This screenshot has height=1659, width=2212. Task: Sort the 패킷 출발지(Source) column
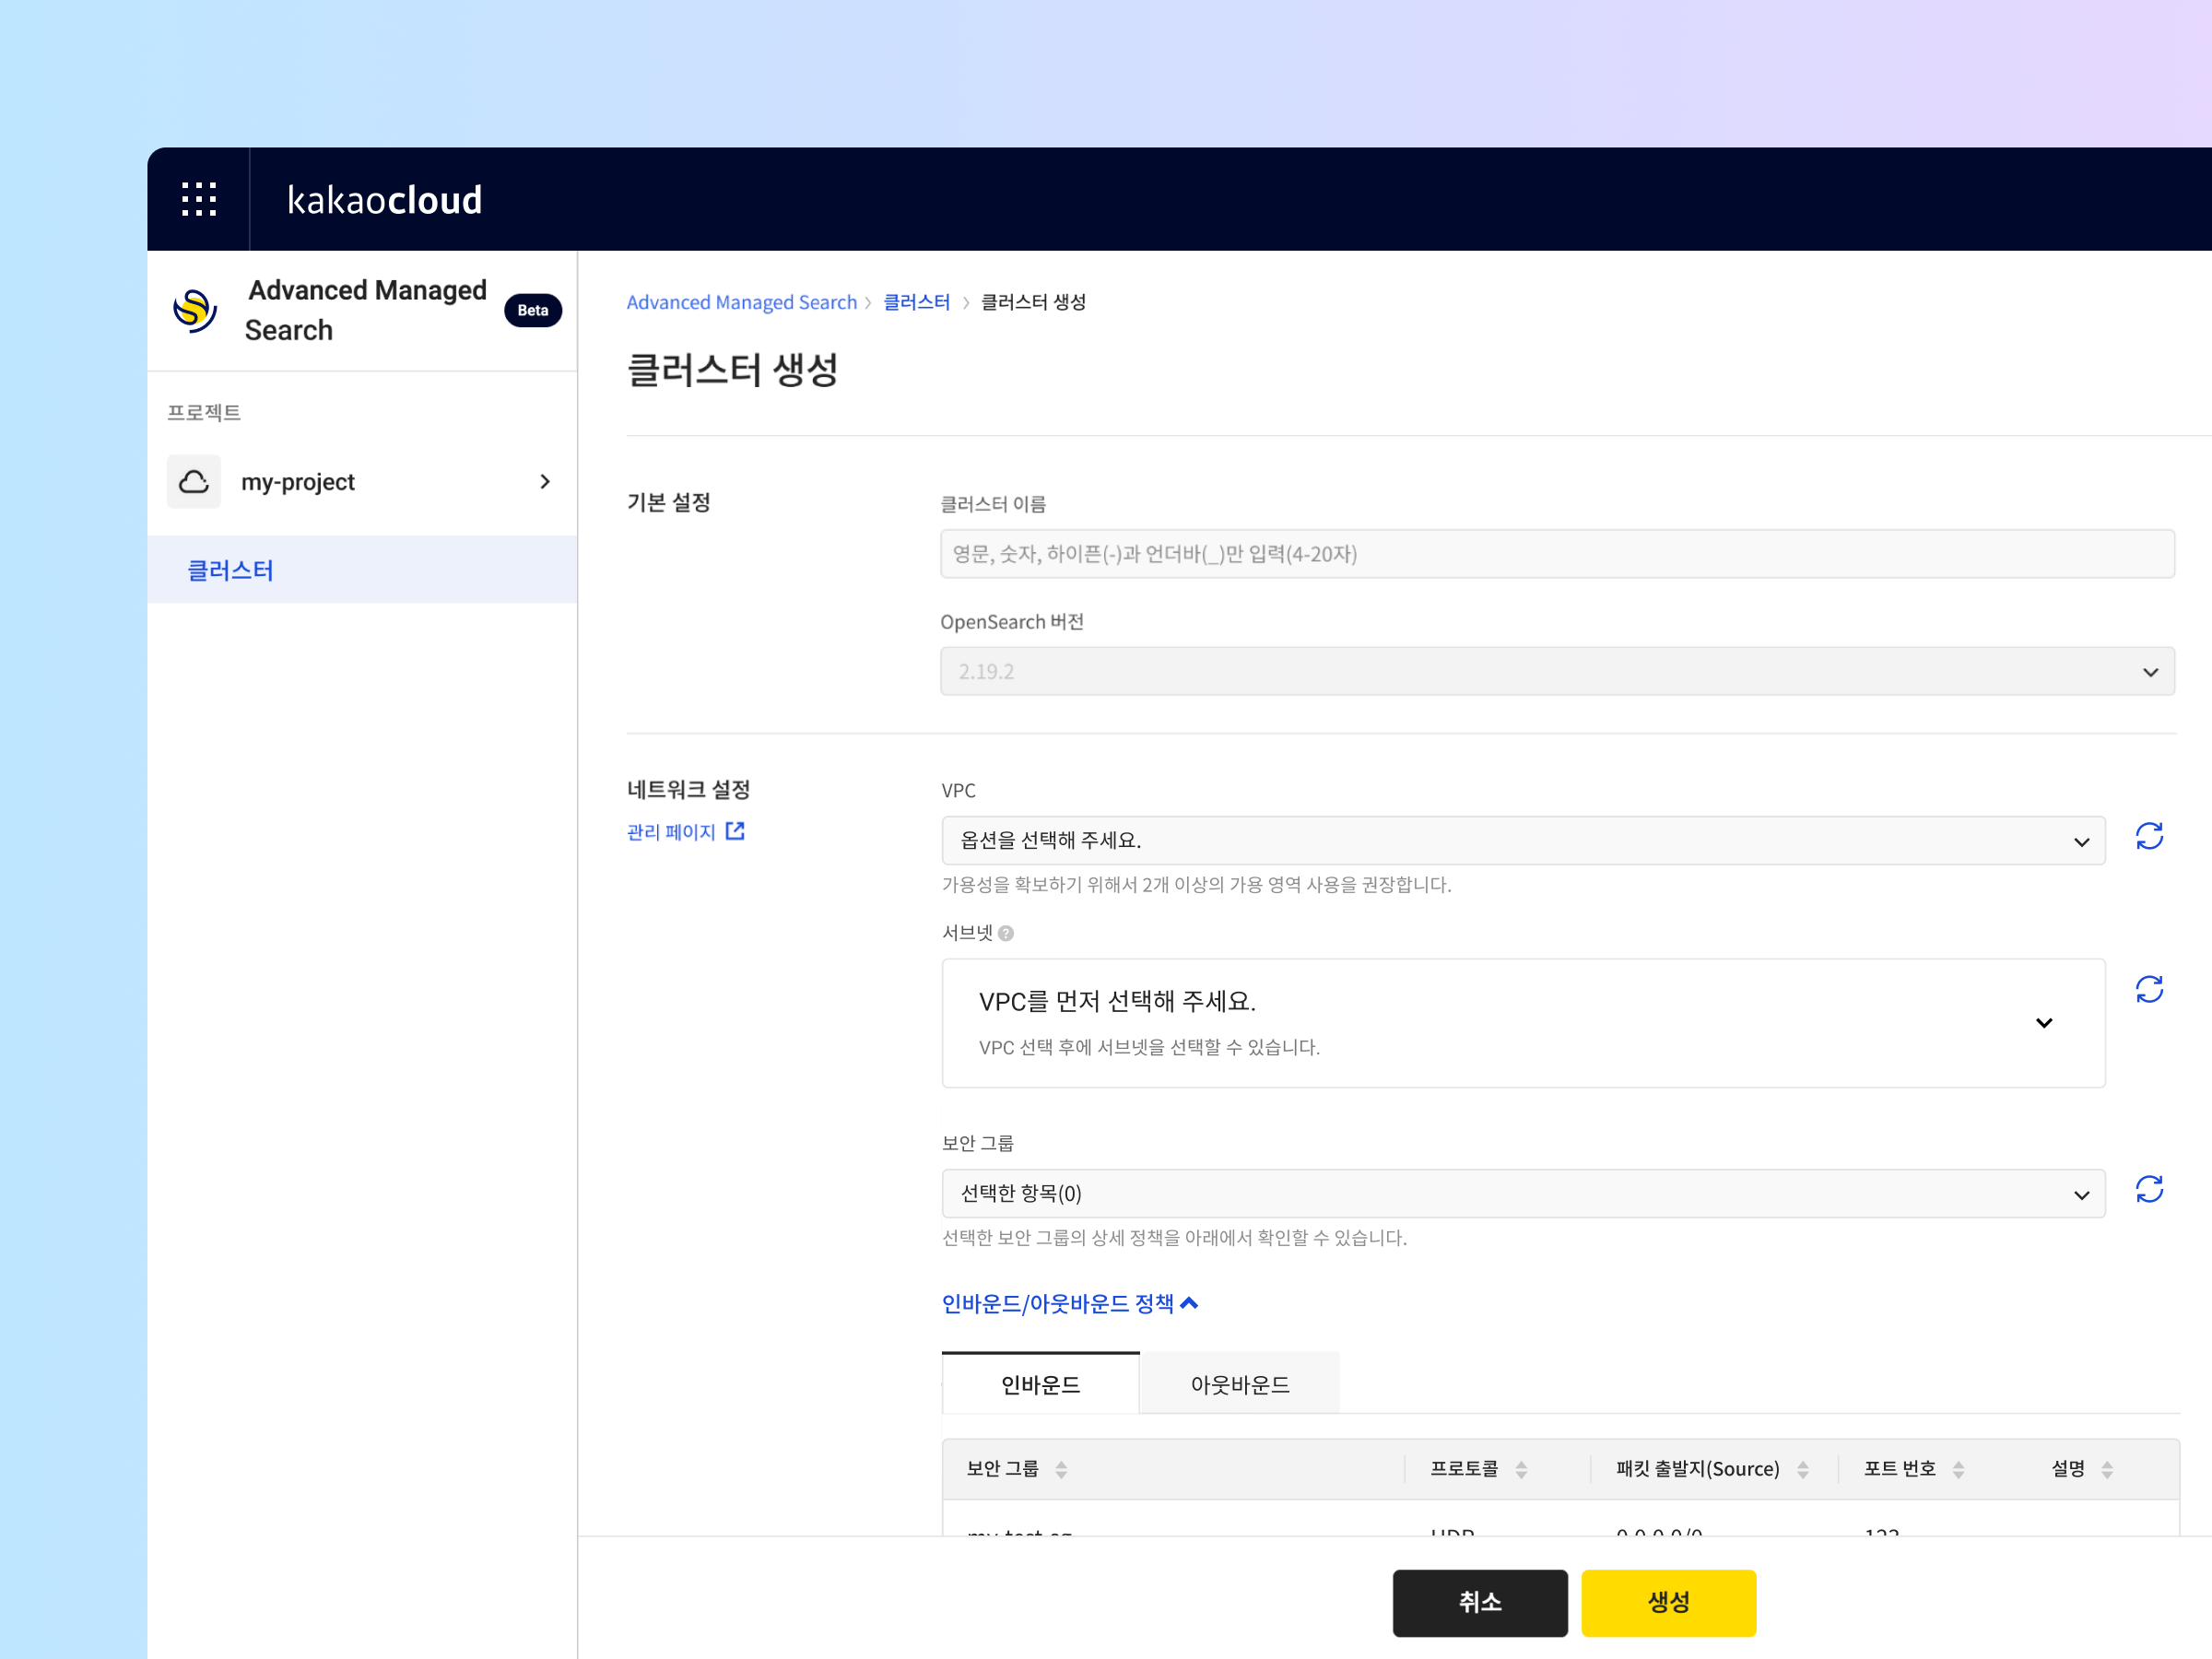click(1804, 1468)
